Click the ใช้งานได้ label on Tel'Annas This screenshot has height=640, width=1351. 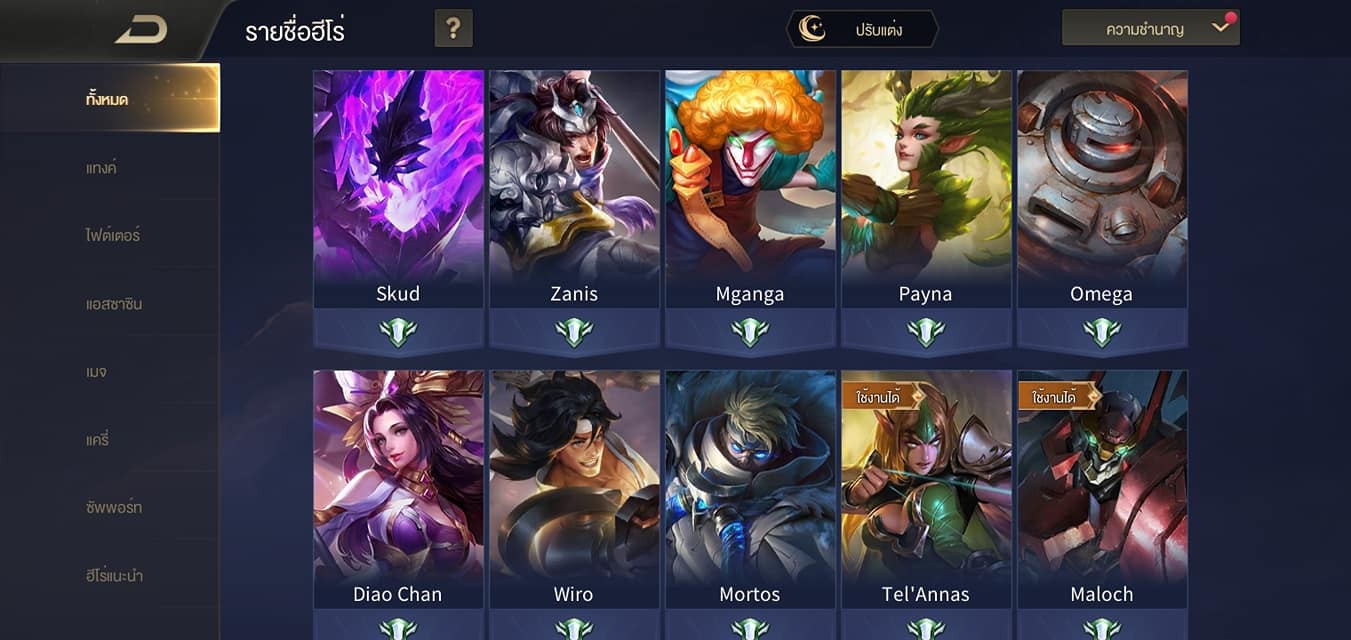coord(878,397)
